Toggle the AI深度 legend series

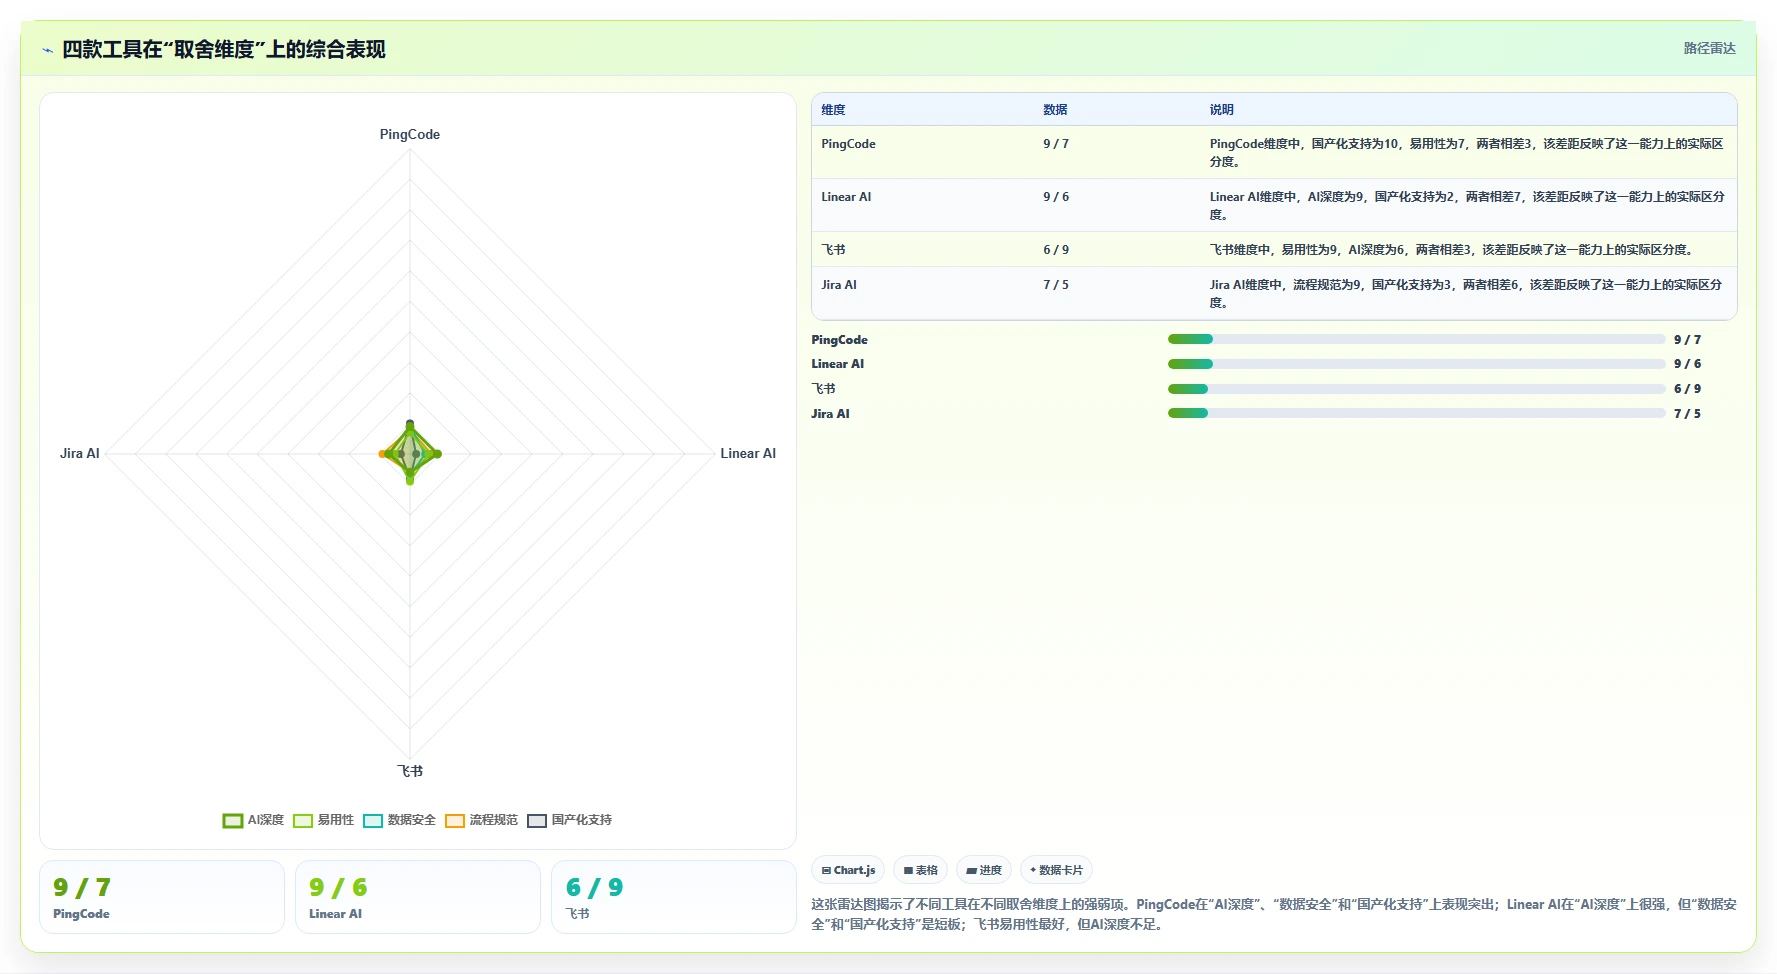pyautogui.click(x=253, y=820)
